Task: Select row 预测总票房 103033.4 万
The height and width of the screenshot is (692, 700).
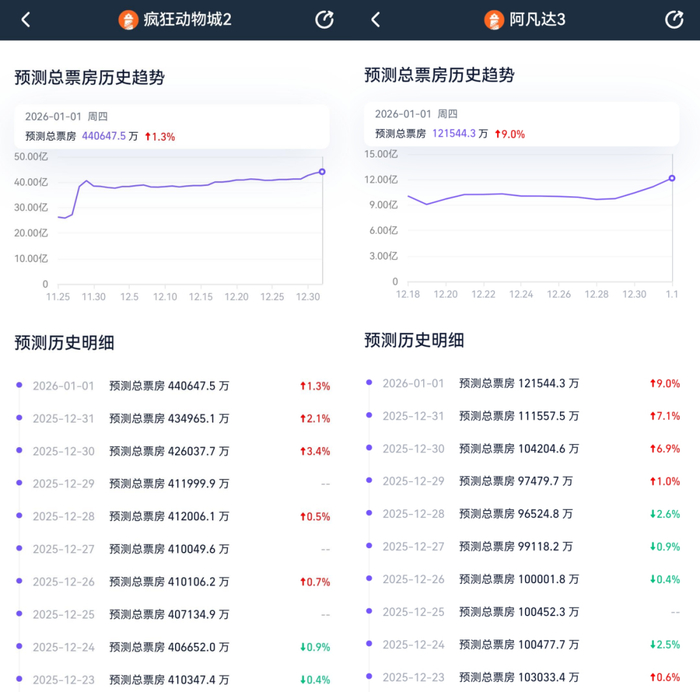Action: [x=523, y=677]
